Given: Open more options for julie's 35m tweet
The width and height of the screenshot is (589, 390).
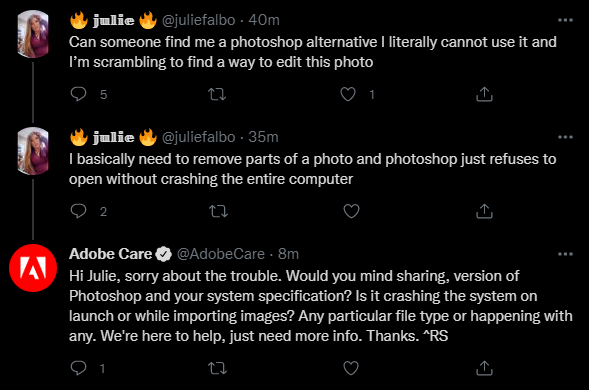Looking at the screenshot, I should point(565,137).
